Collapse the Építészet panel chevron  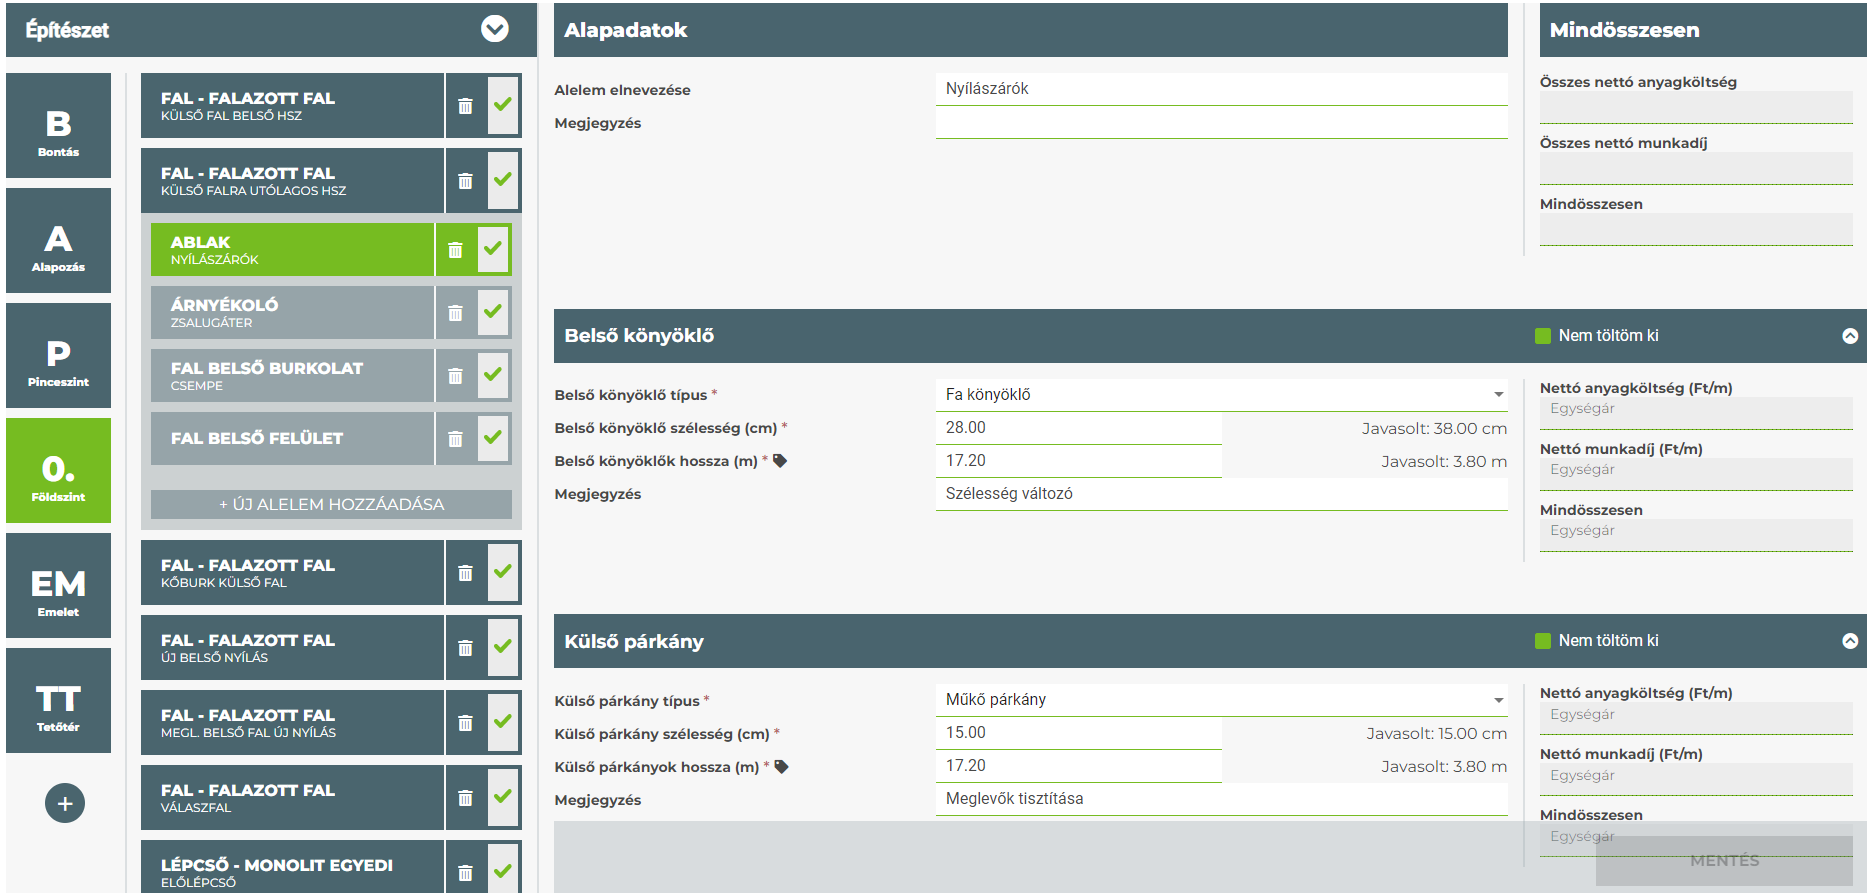(x=495, y=29)
